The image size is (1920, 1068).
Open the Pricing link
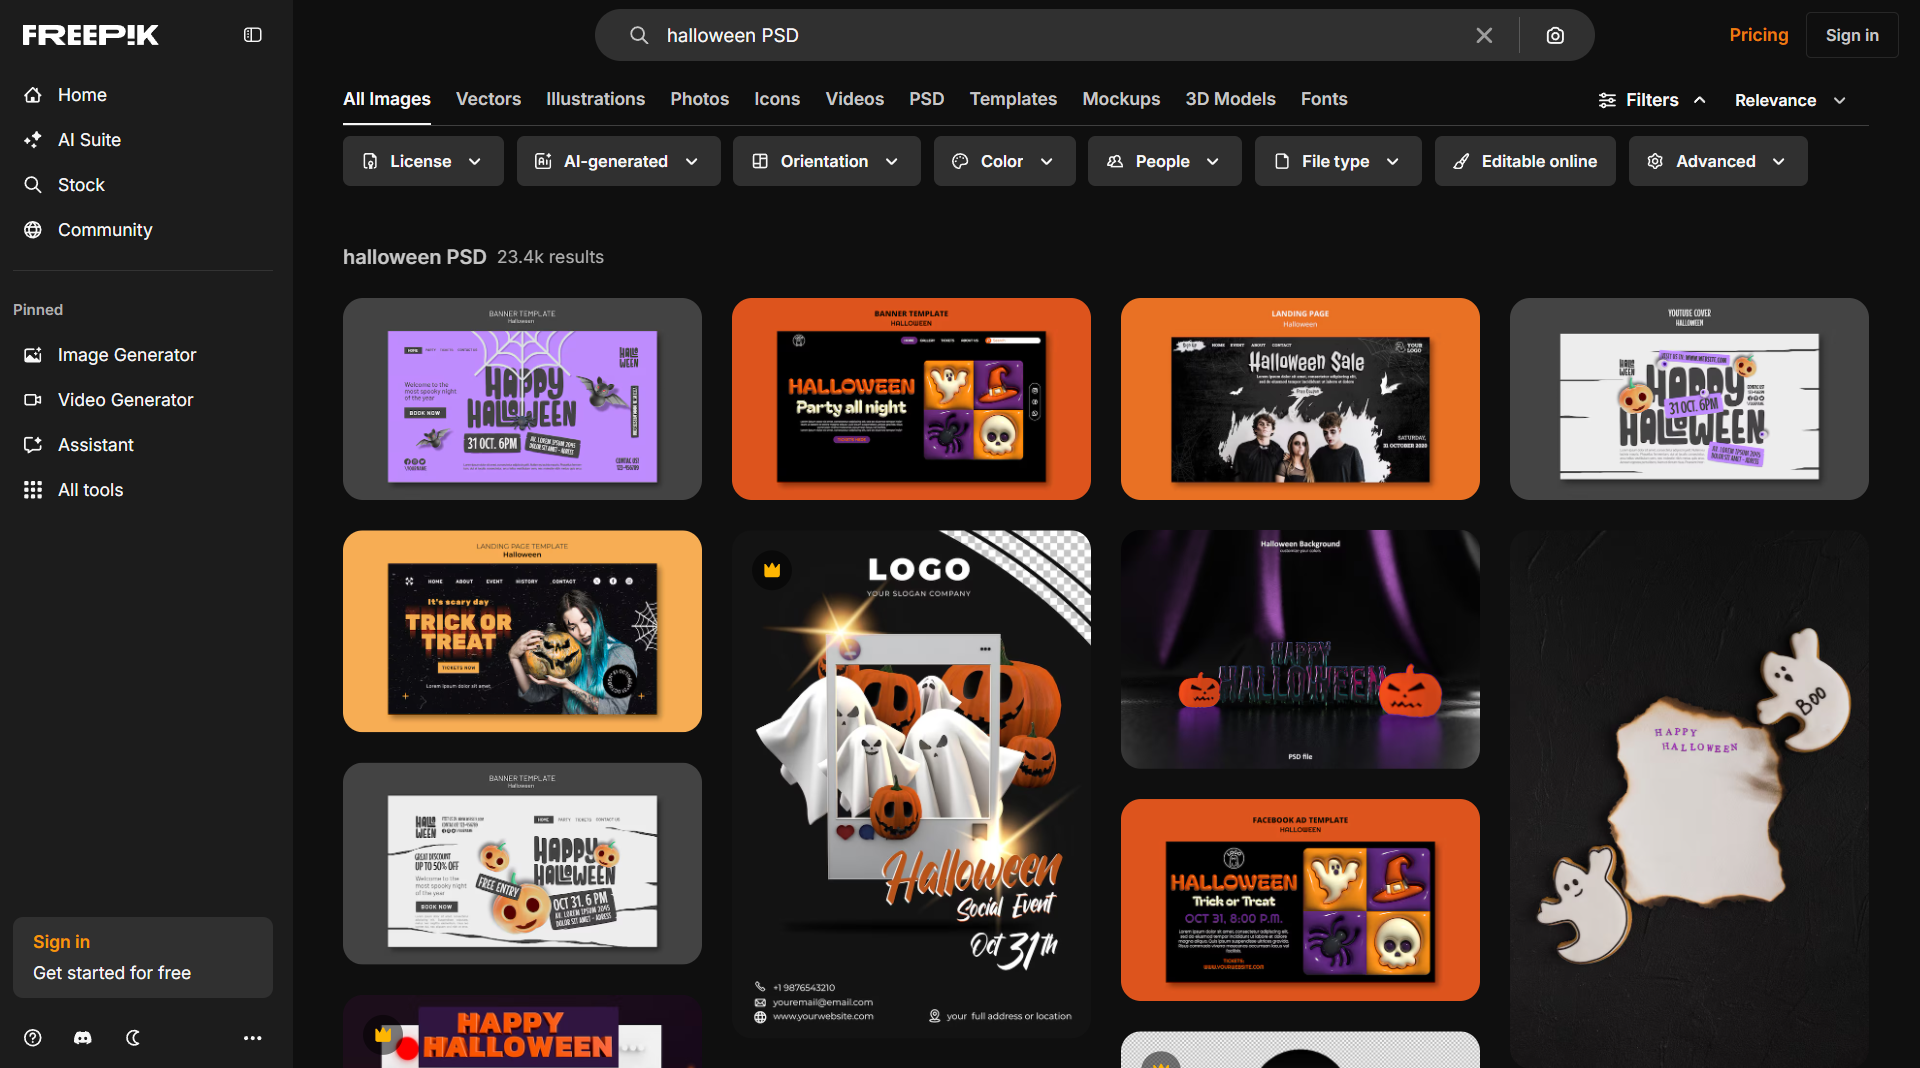coord(1758,35)
